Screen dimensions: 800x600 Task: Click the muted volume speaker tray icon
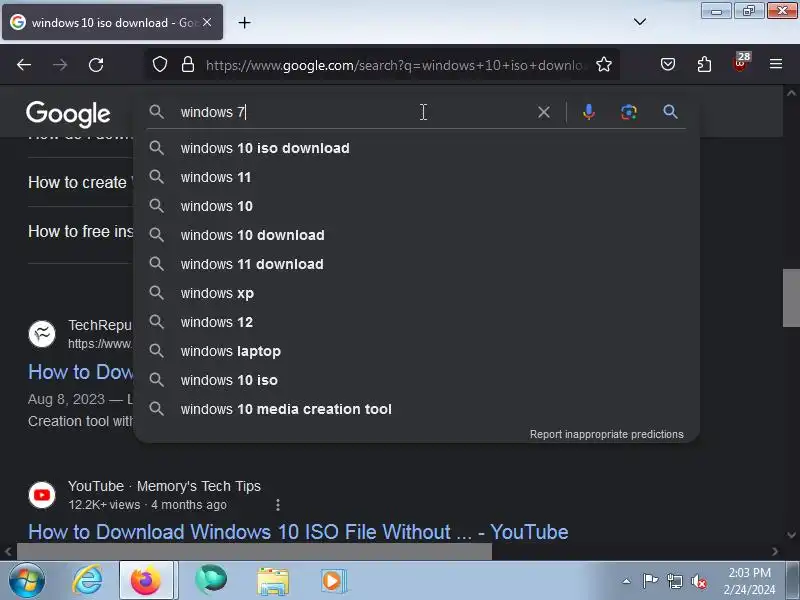(698, 581)
